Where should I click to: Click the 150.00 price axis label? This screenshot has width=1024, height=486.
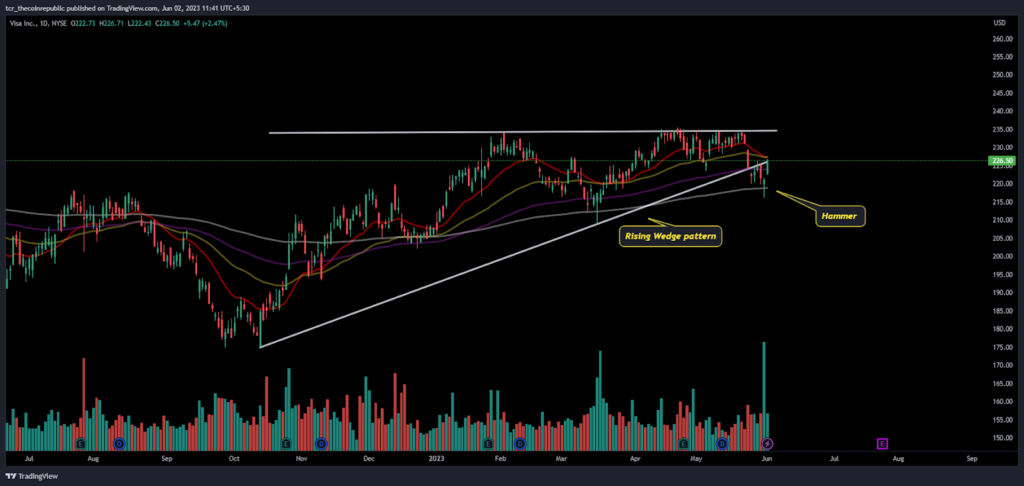(1002, 438)
